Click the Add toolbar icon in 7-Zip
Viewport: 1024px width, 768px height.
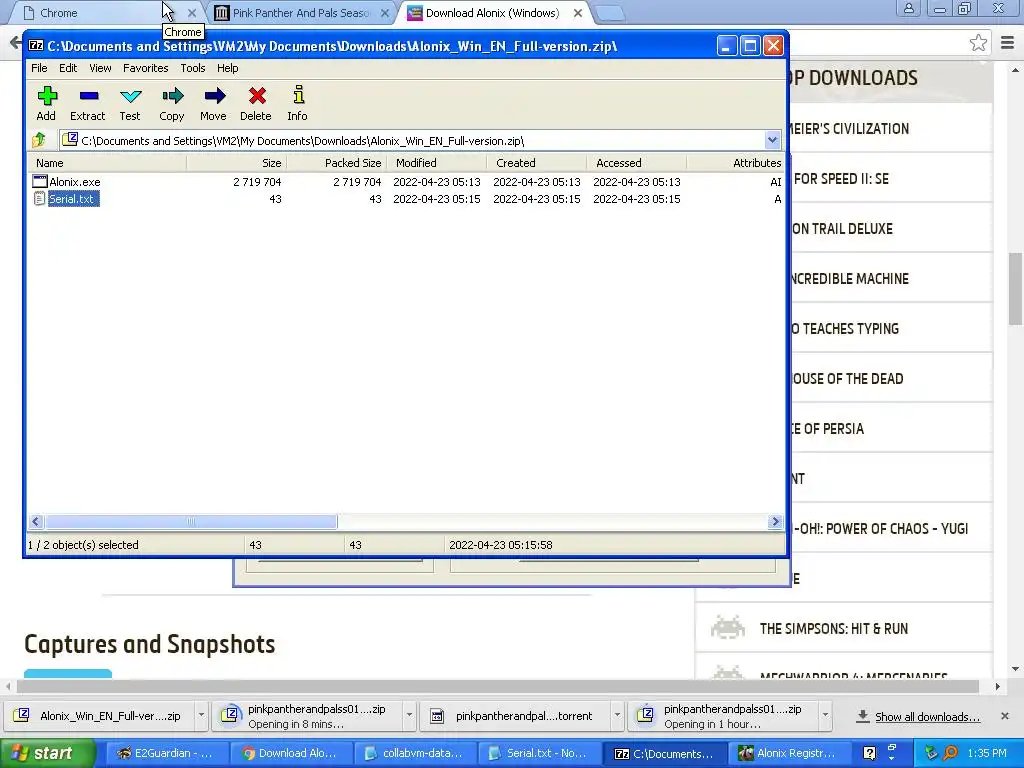pos(46,96)
